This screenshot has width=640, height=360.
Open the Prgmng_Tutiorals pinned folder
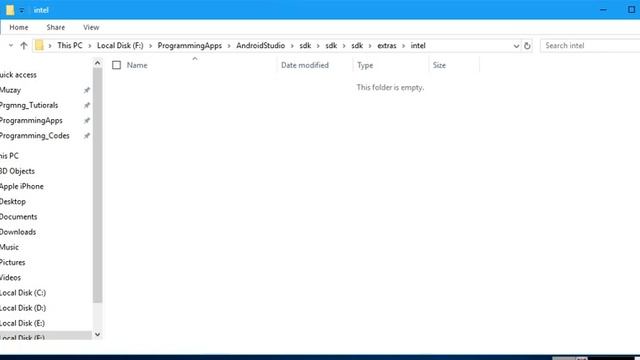(x=29, y=105)
